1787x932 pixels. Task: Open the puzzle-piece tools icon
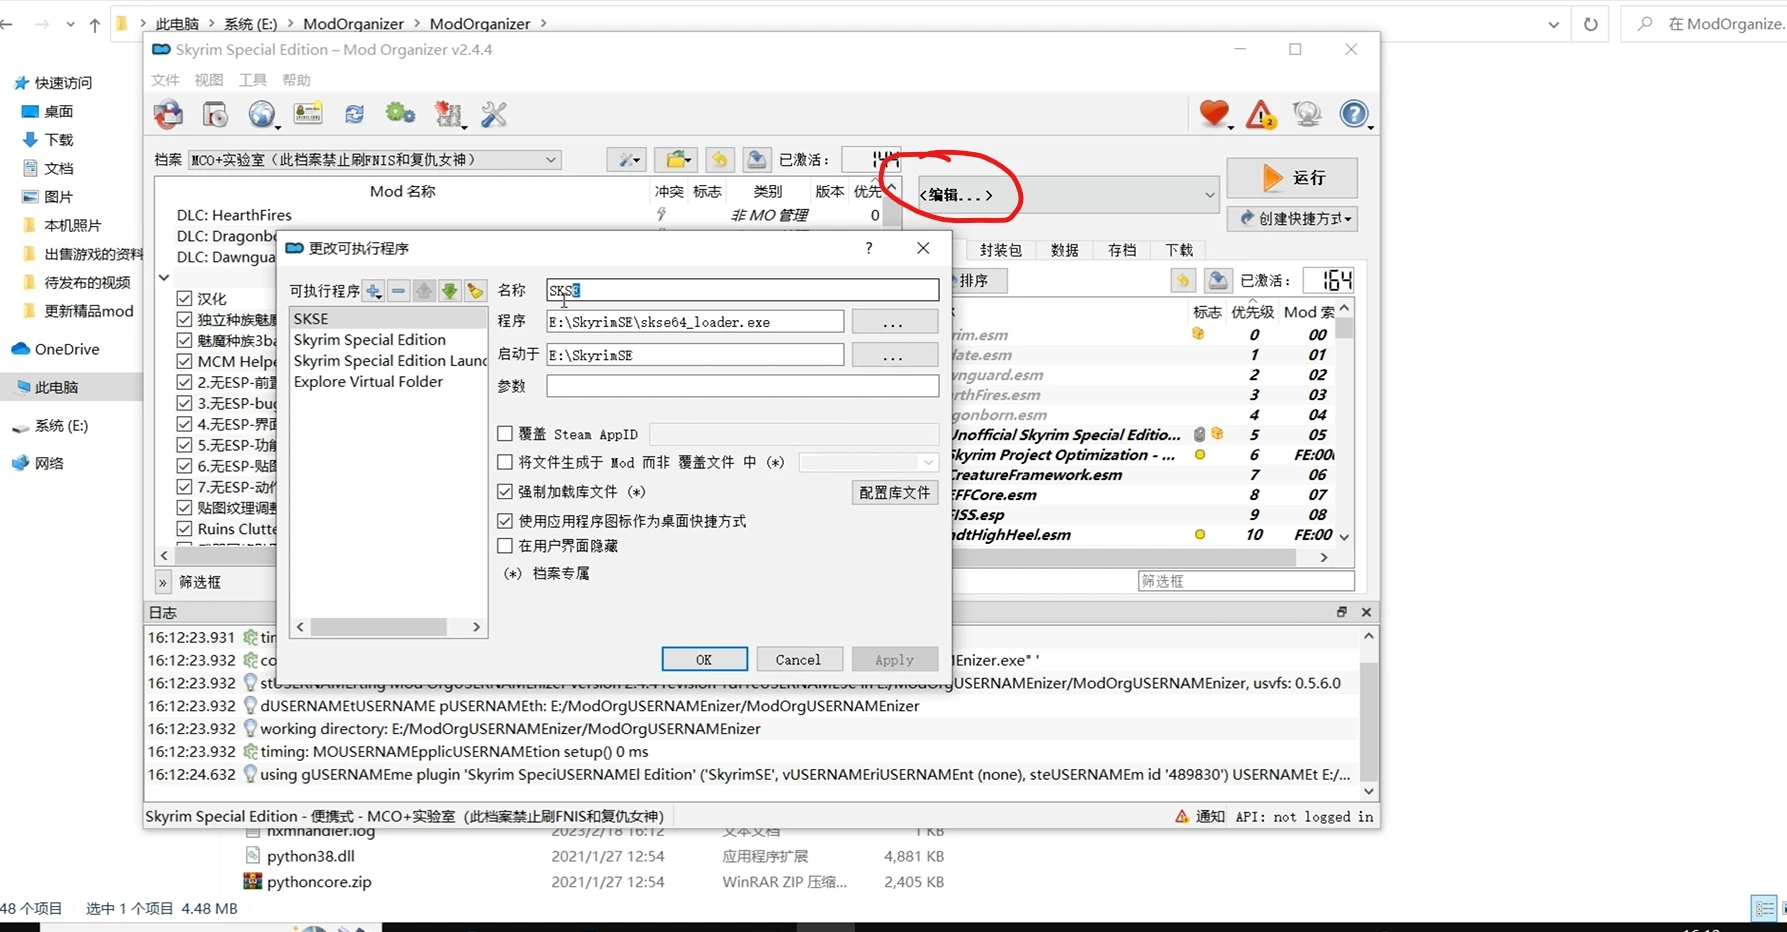[x=449, y=114]
